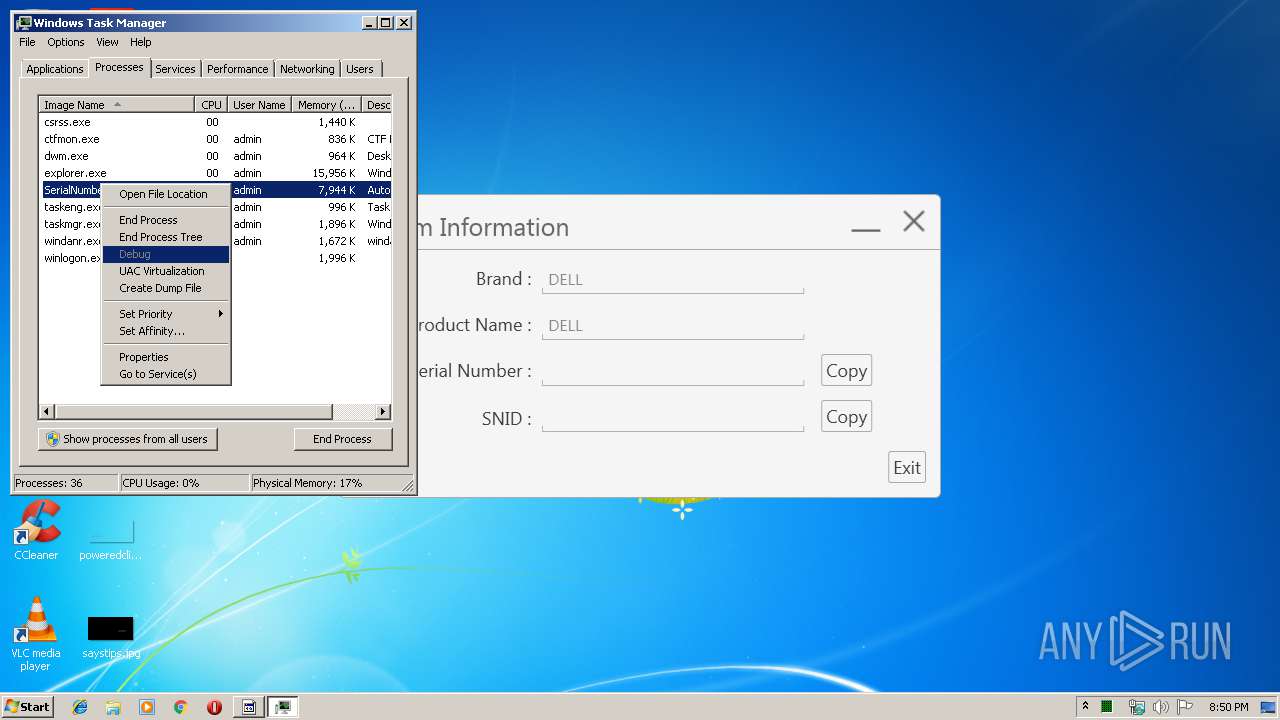The height and width of the screenshot is (720, 1280).
Task: Click the Product Name field showing DELL
Action: (x=673, y=326)
